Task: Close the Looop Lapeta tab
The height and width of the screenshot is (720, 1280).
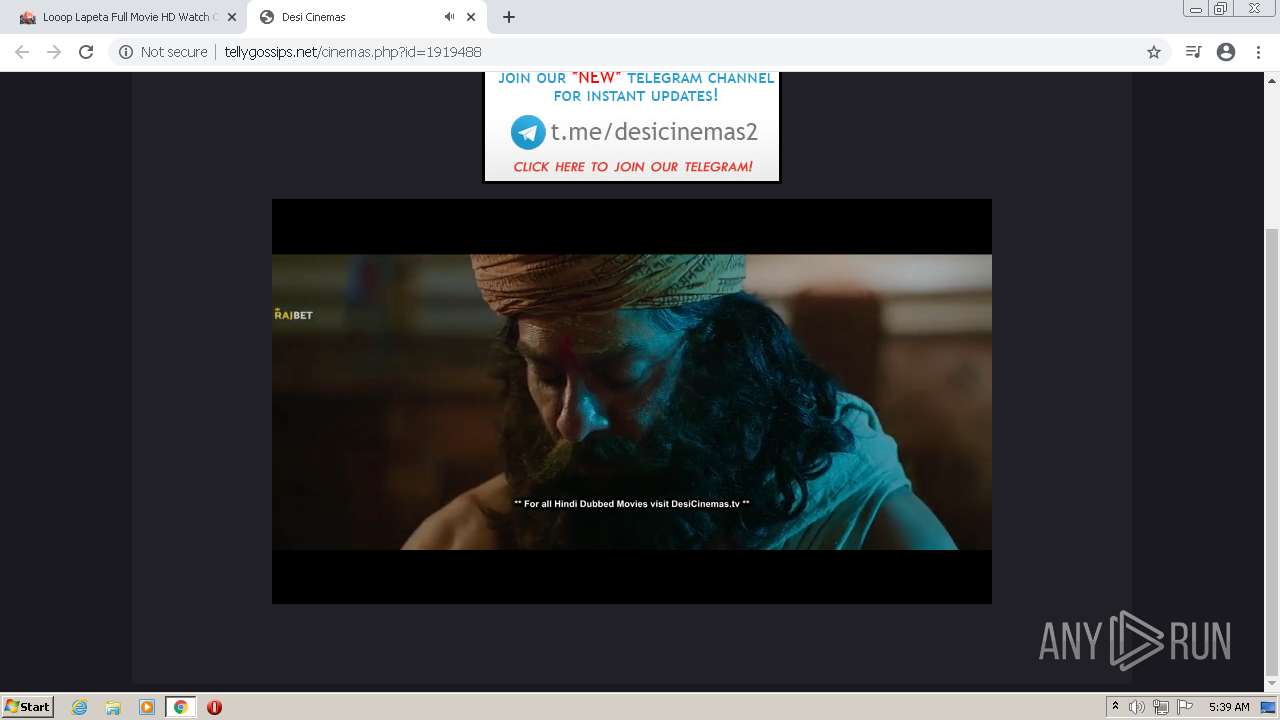Action: pyautogui.click(x=231, y=17)
